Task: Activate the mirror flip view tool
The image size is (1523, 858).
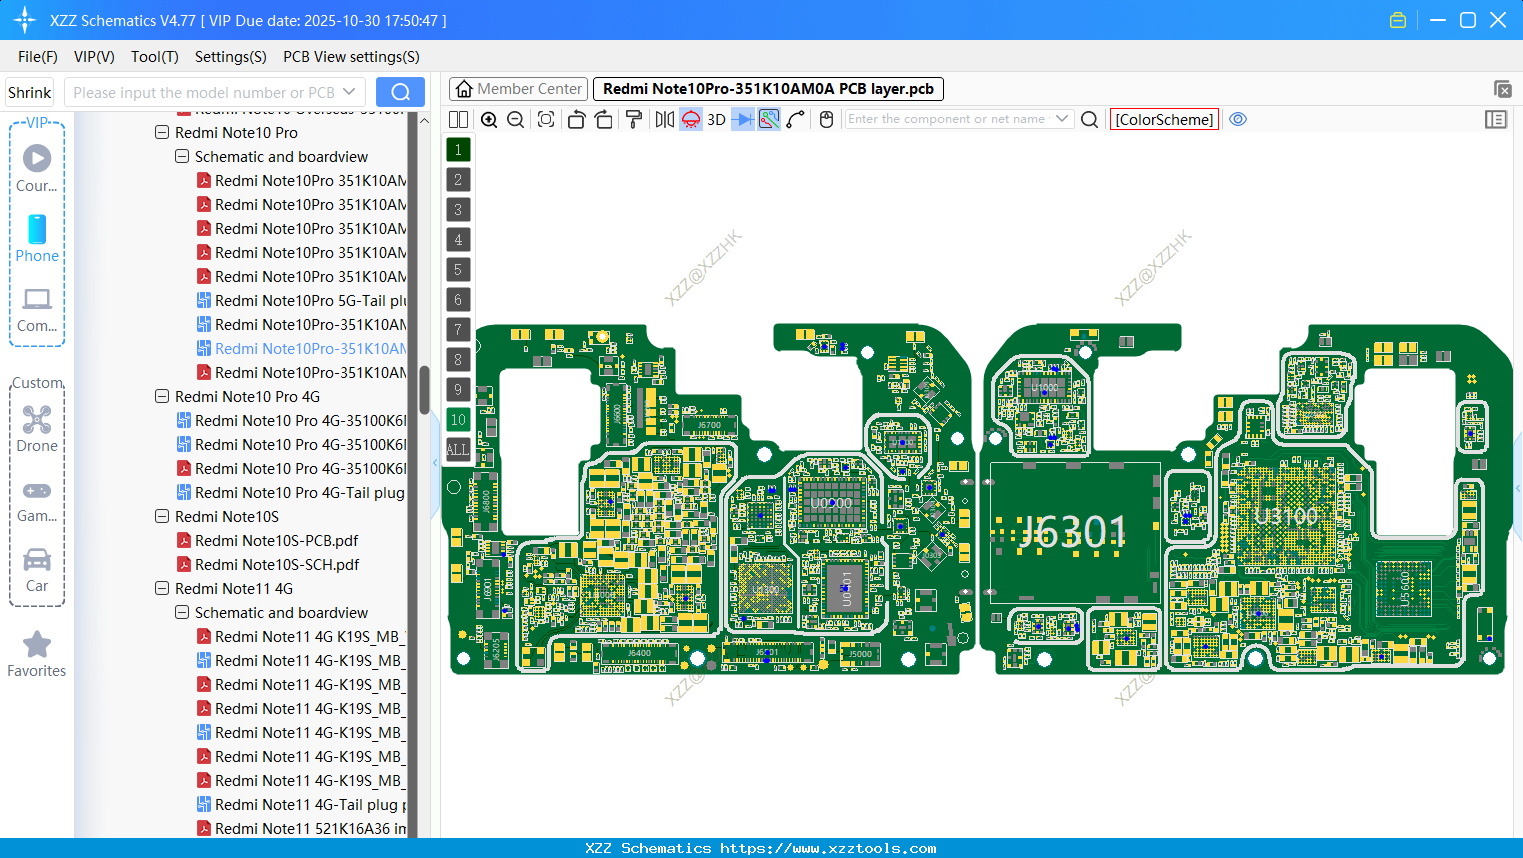Action: tap(663, 119)
